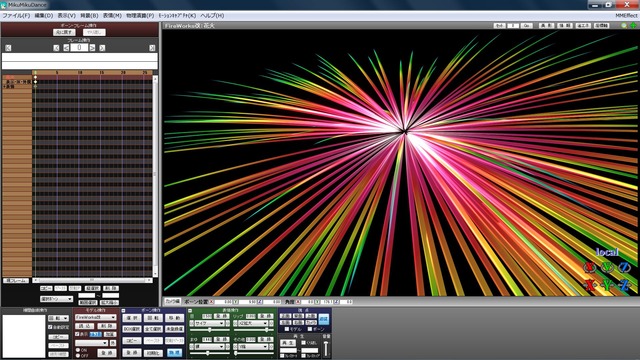
Task: Click the blue Z rotation axis icon
Action: pos(624,267)
